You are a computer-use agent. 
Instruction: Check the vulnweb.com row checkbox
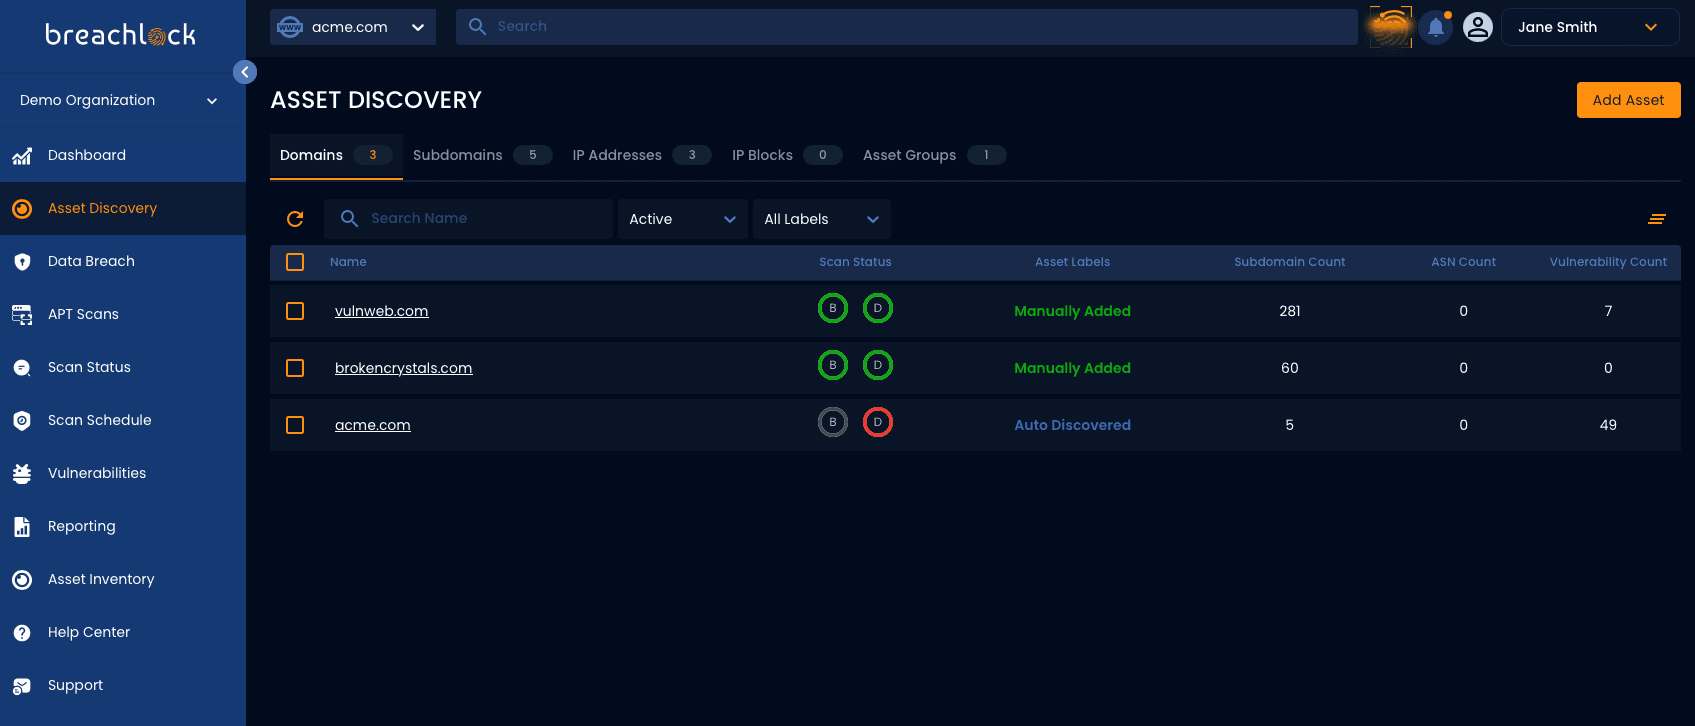295,311
